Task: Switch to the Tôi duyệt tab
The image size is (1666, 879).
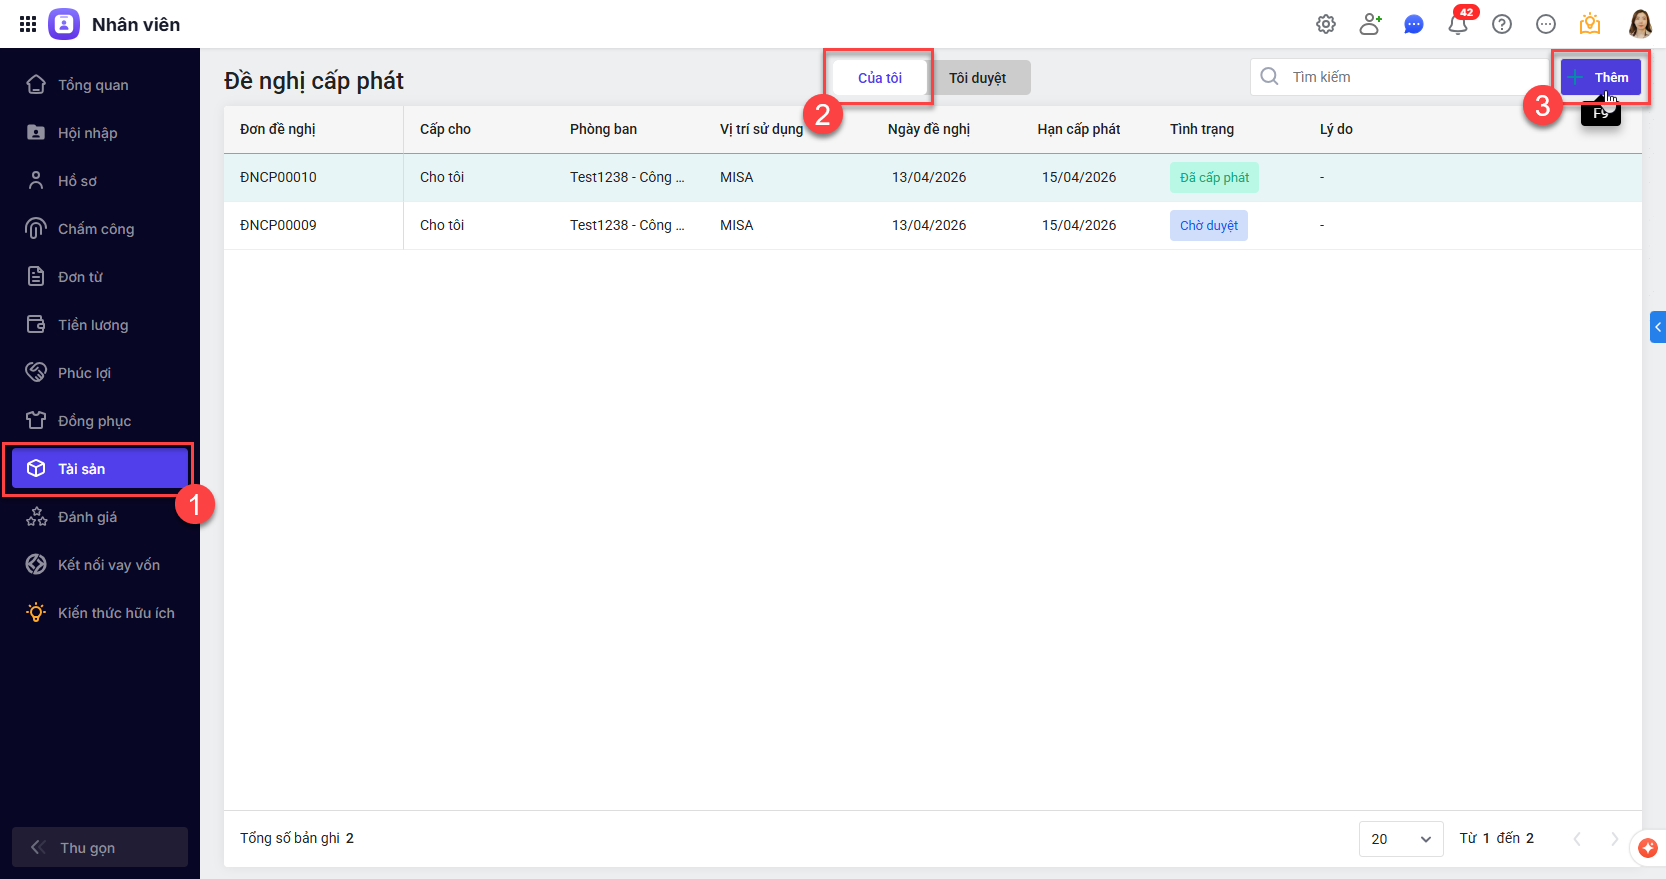Action: [977, 78]
